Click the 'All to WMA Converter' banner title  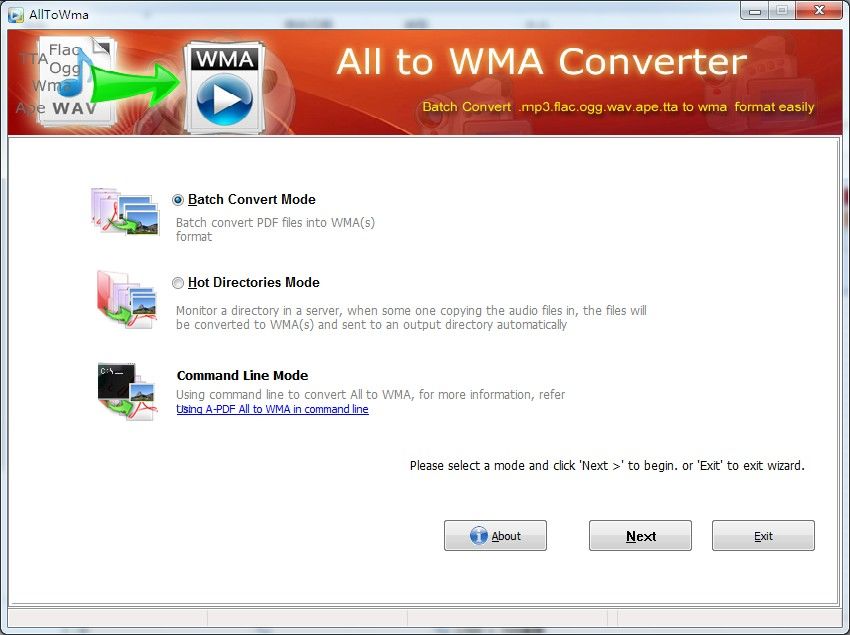pyautogui.click(x=542, y=61)
